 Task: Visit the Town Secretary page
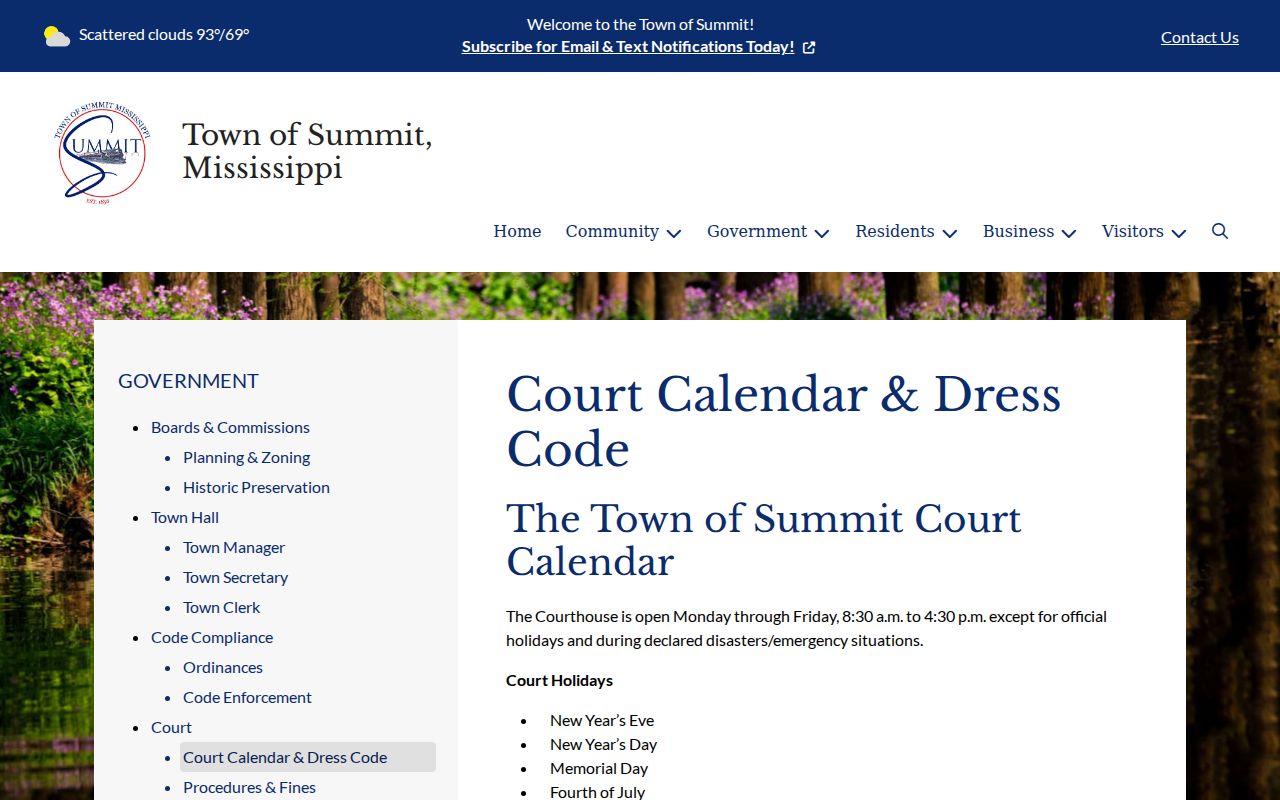pos(235,577)
